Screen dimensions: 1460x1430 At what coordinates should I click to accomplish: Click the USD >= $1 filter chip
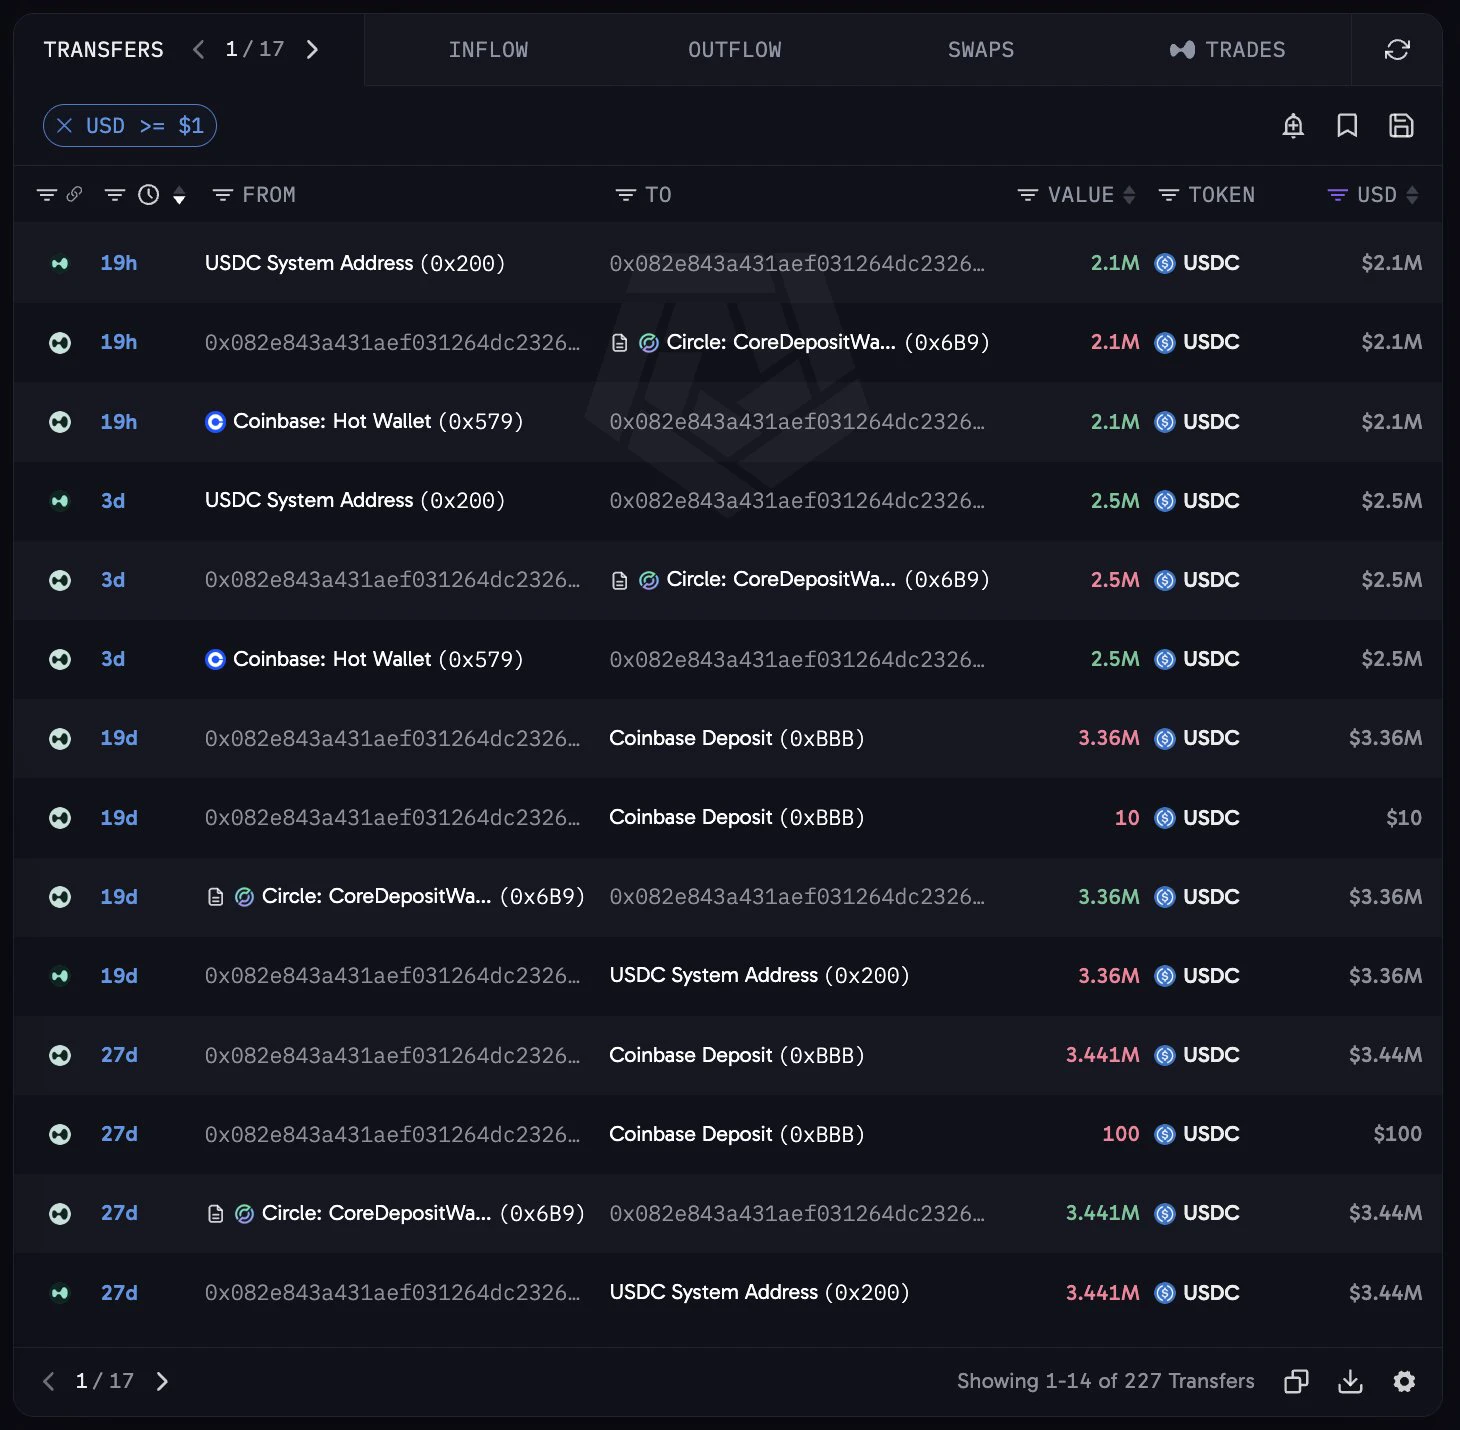130,126
